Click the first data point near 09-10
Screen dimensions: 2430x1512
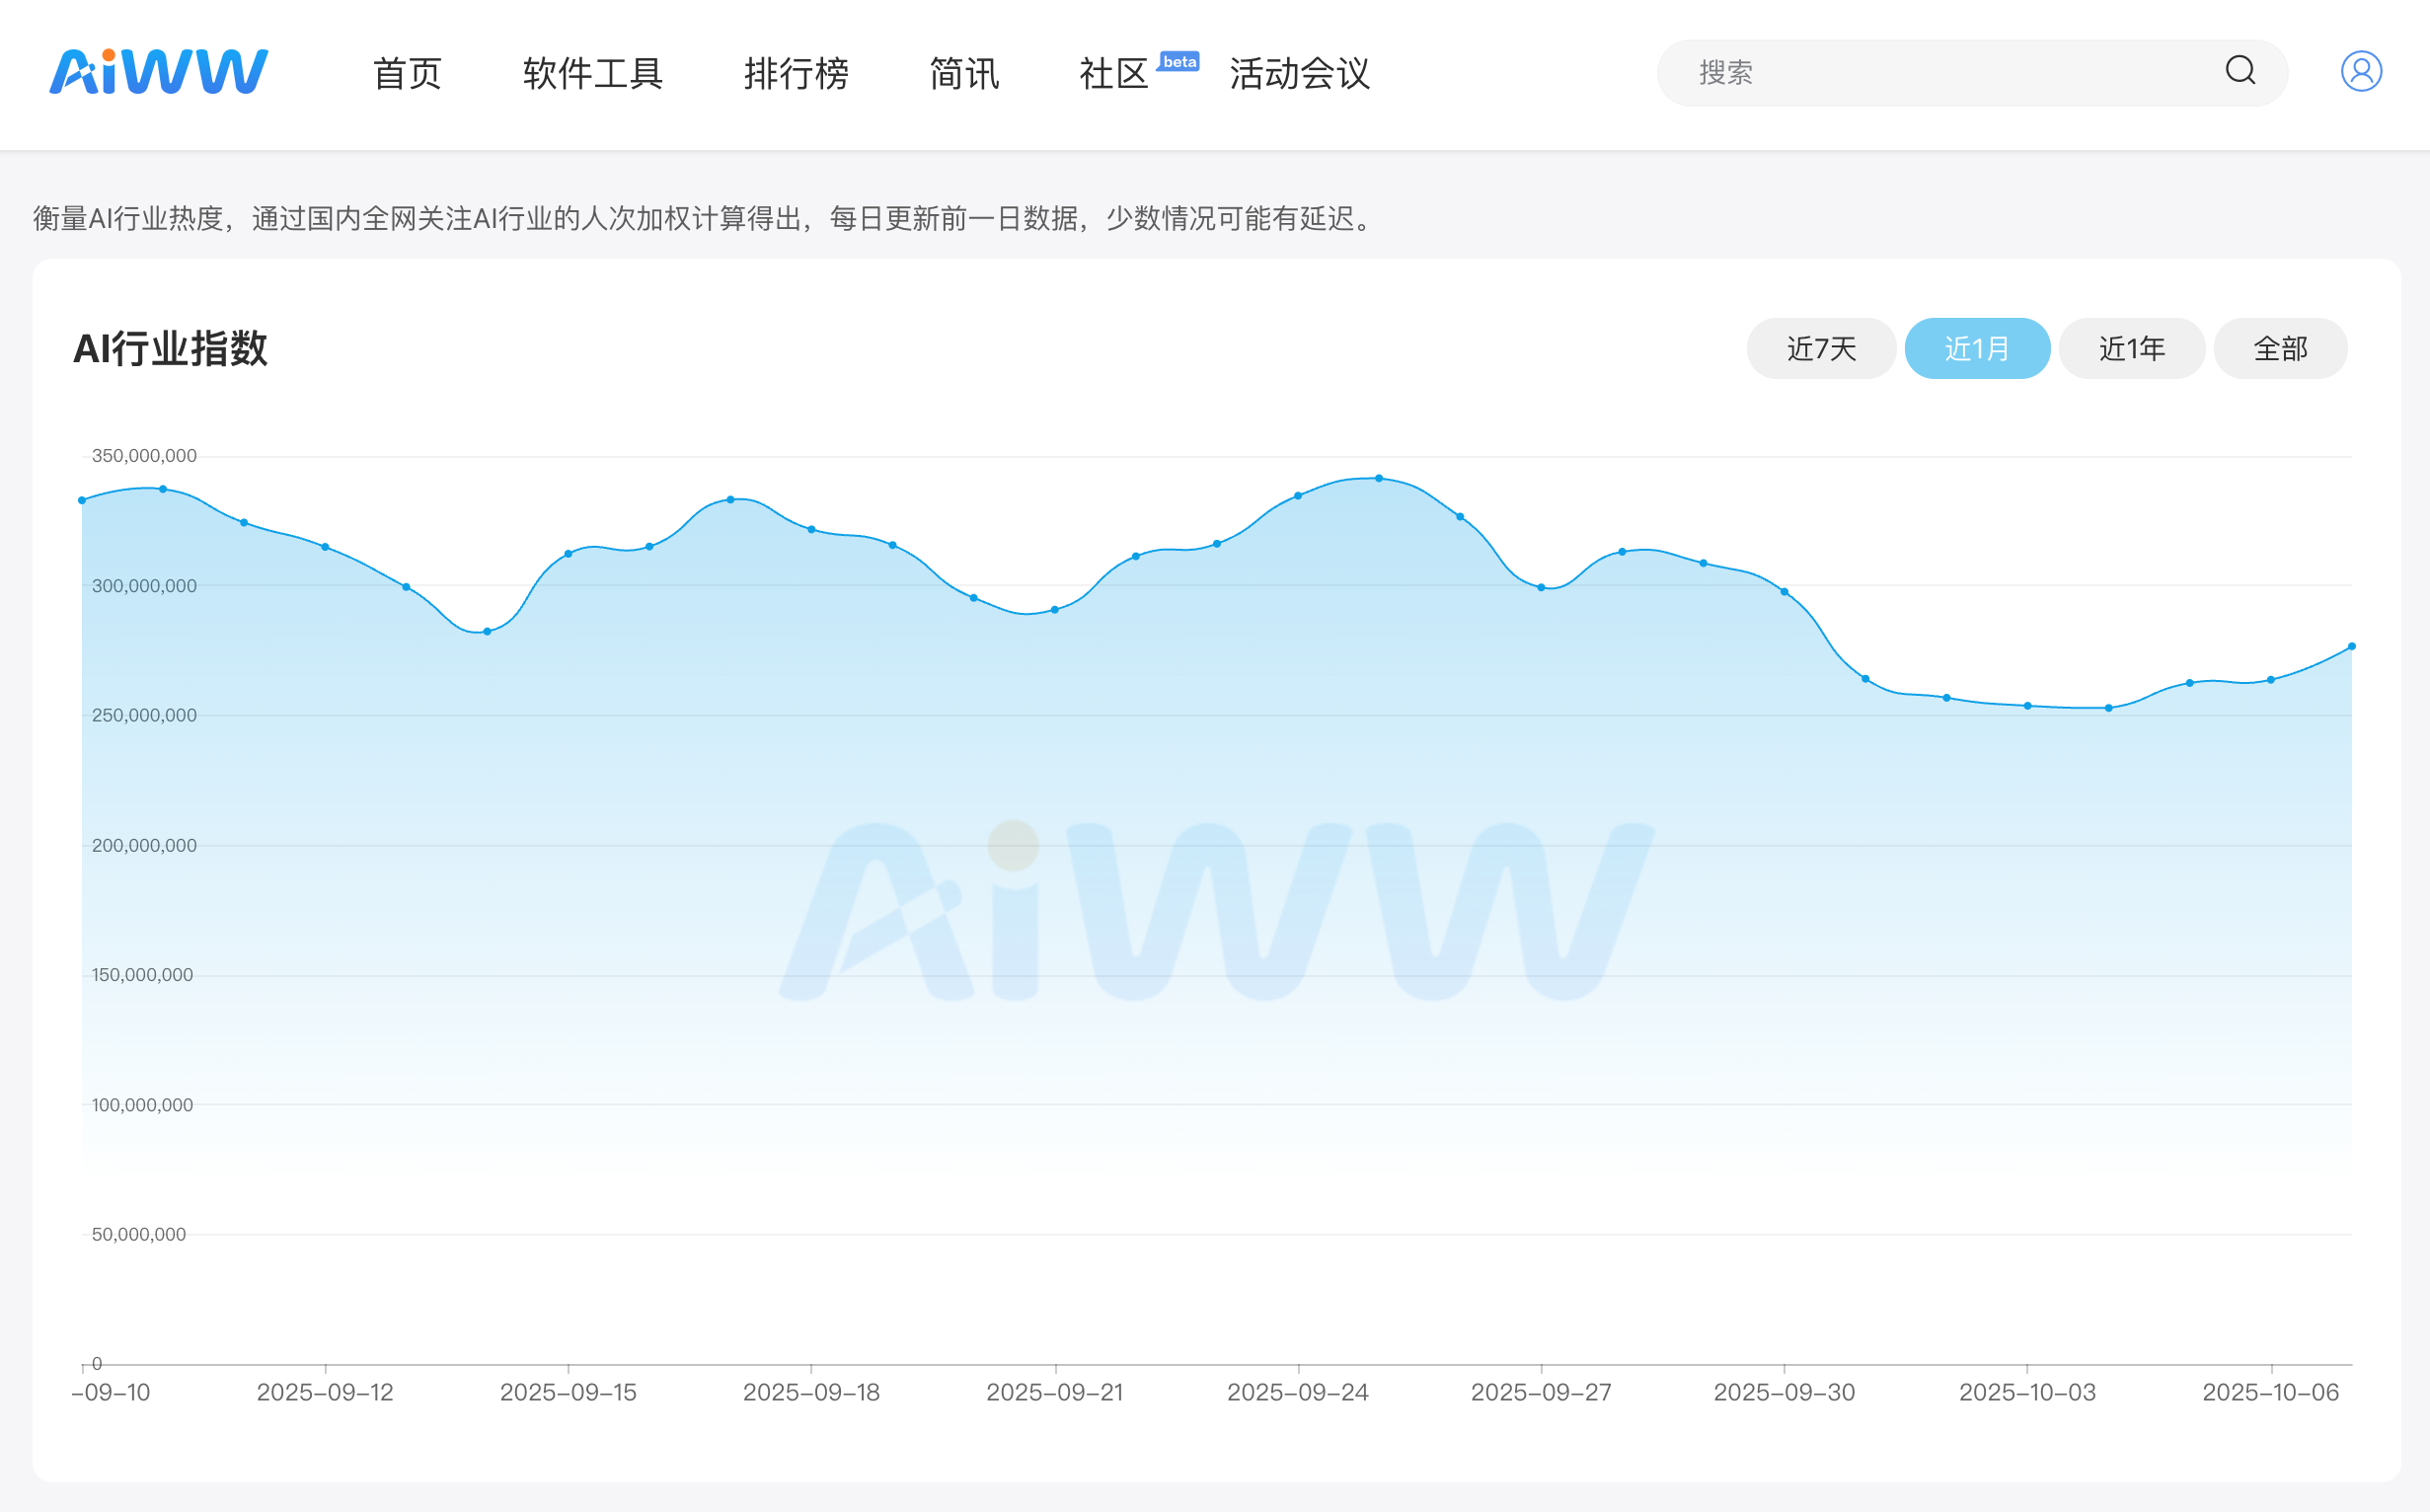tap(81, 499)
